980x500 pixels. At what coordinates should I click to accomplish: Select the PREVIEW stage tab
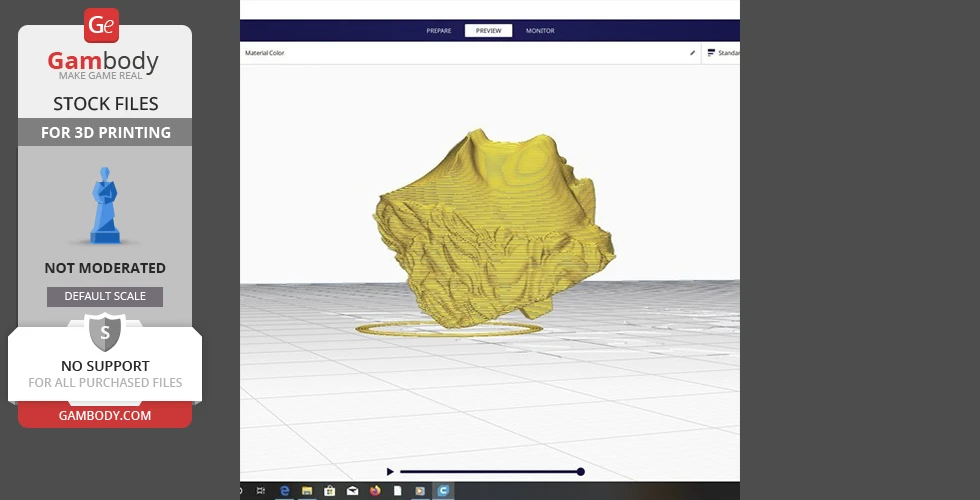point(488,31)
